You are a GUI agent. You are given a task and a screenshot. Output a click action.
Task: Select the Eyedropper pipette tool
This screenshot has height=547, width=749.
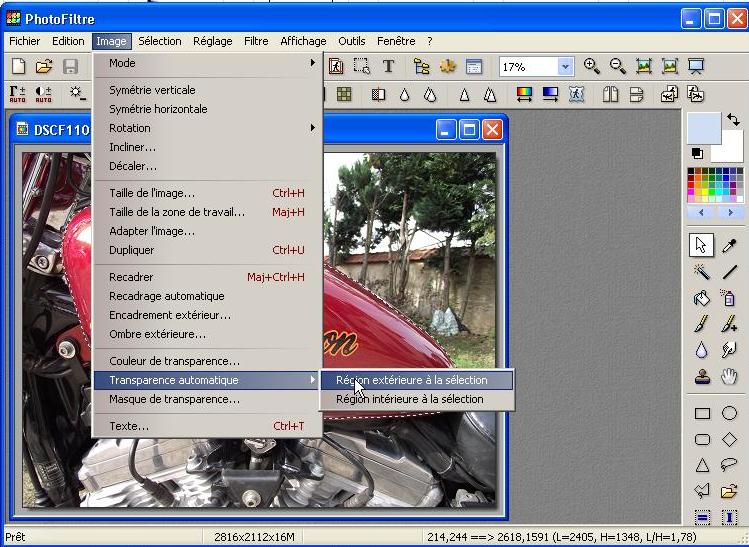[729, 246]
